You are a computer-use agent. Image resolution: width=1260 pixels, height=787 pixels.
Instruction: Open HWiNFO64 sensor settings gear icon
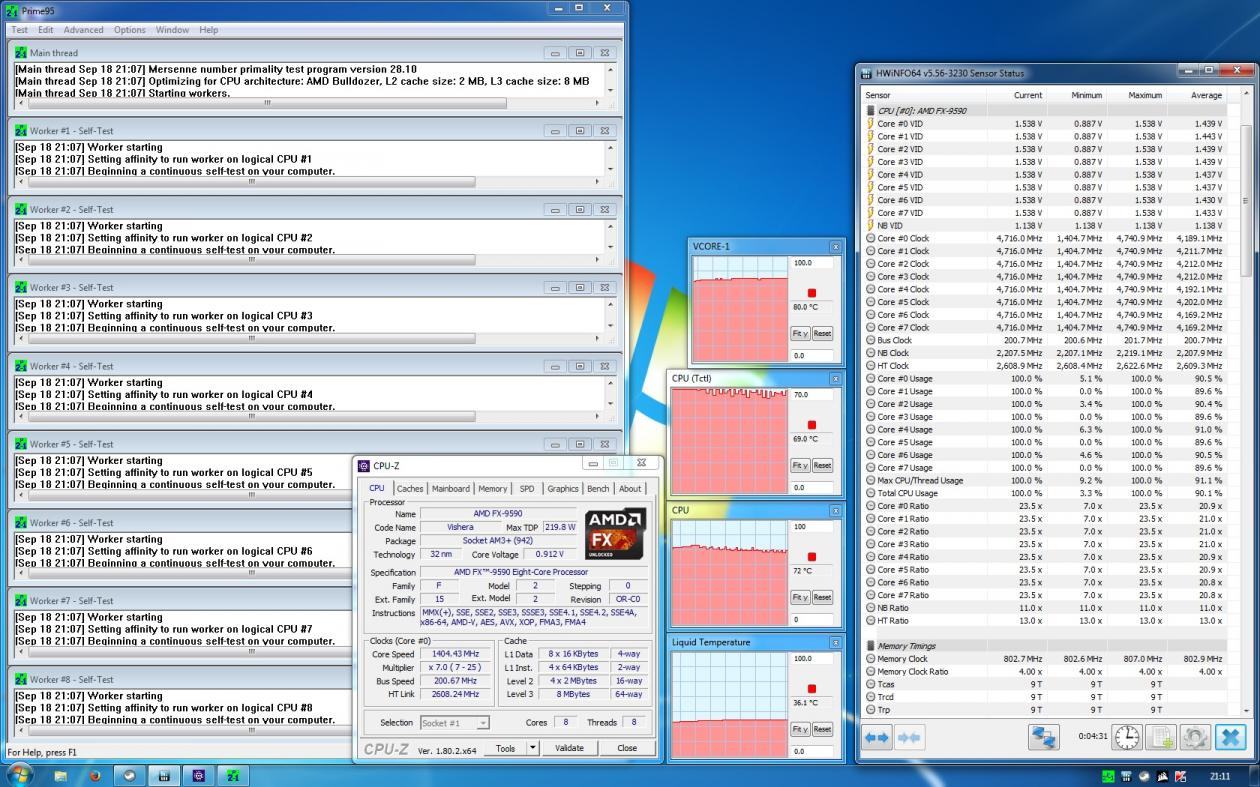point(1195,738)
